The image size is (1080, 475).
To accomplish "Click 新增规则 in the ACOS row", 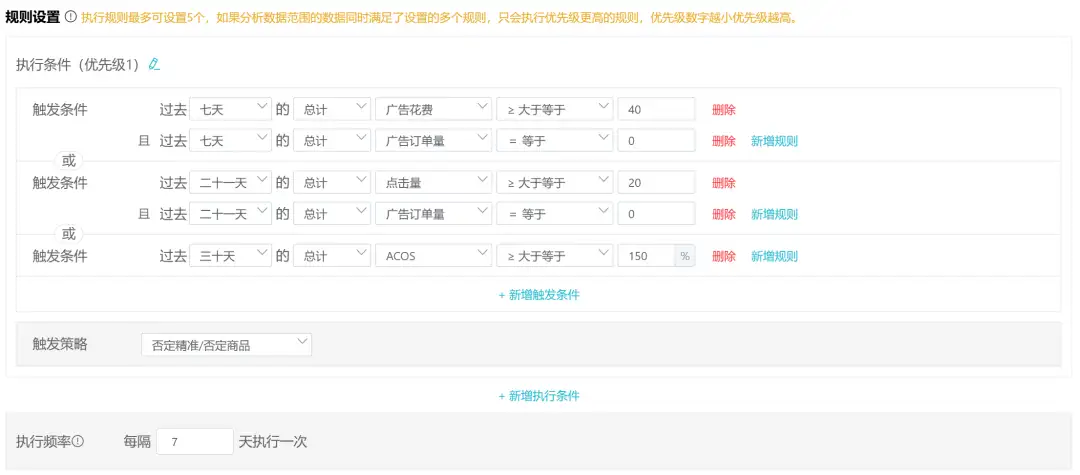I will [774, 256].
